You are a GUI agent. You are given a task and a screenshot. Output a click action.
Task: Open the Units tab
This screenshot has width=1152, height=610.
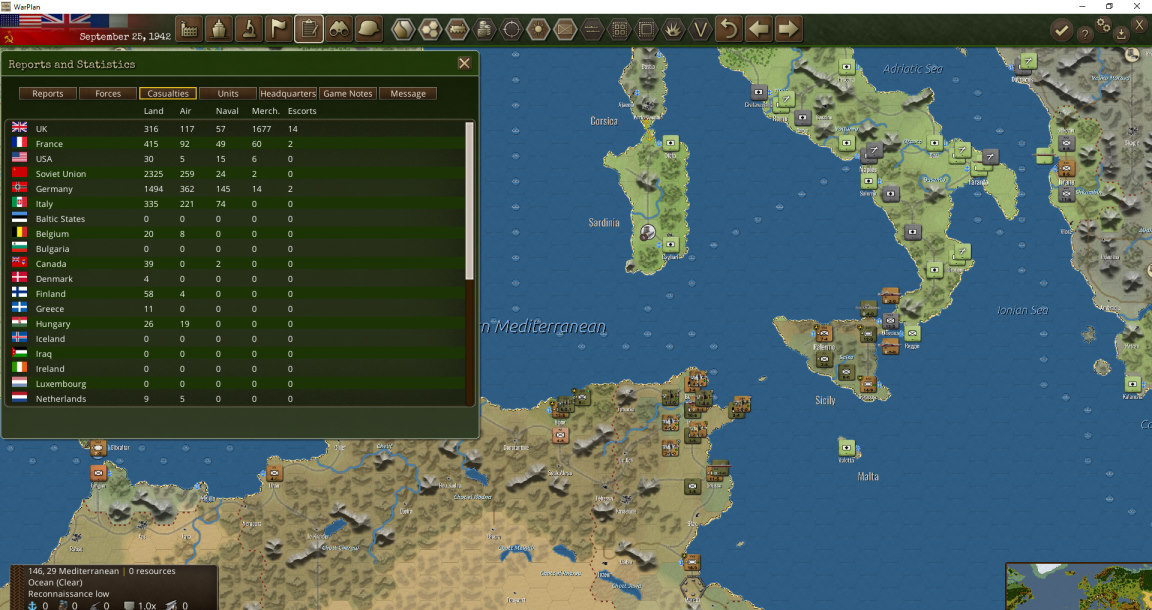[228, 93]
